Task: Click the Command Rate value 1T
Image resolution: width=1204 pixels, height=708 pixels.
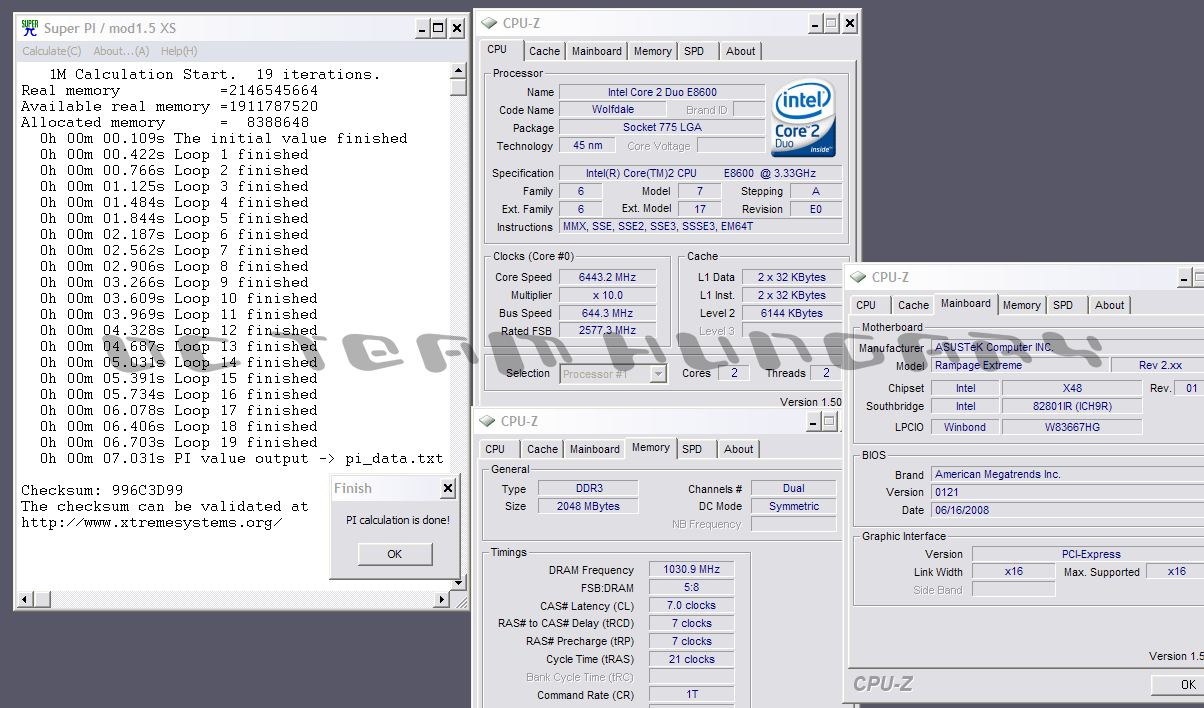Action: coord(692,695)
